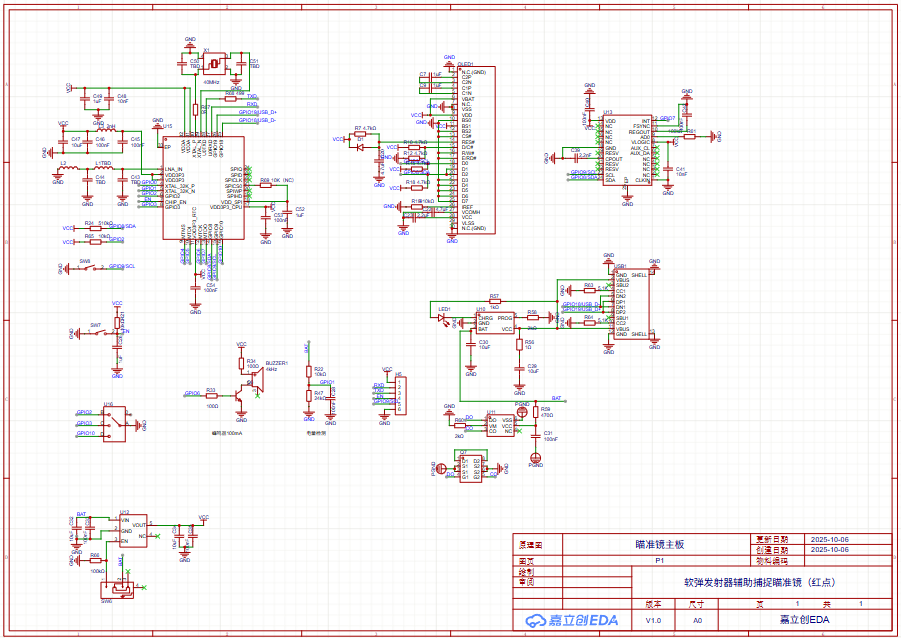This screenshot has height=638, width=901.
Task: Click the D1 diode near R7
Action: point(360,147)
